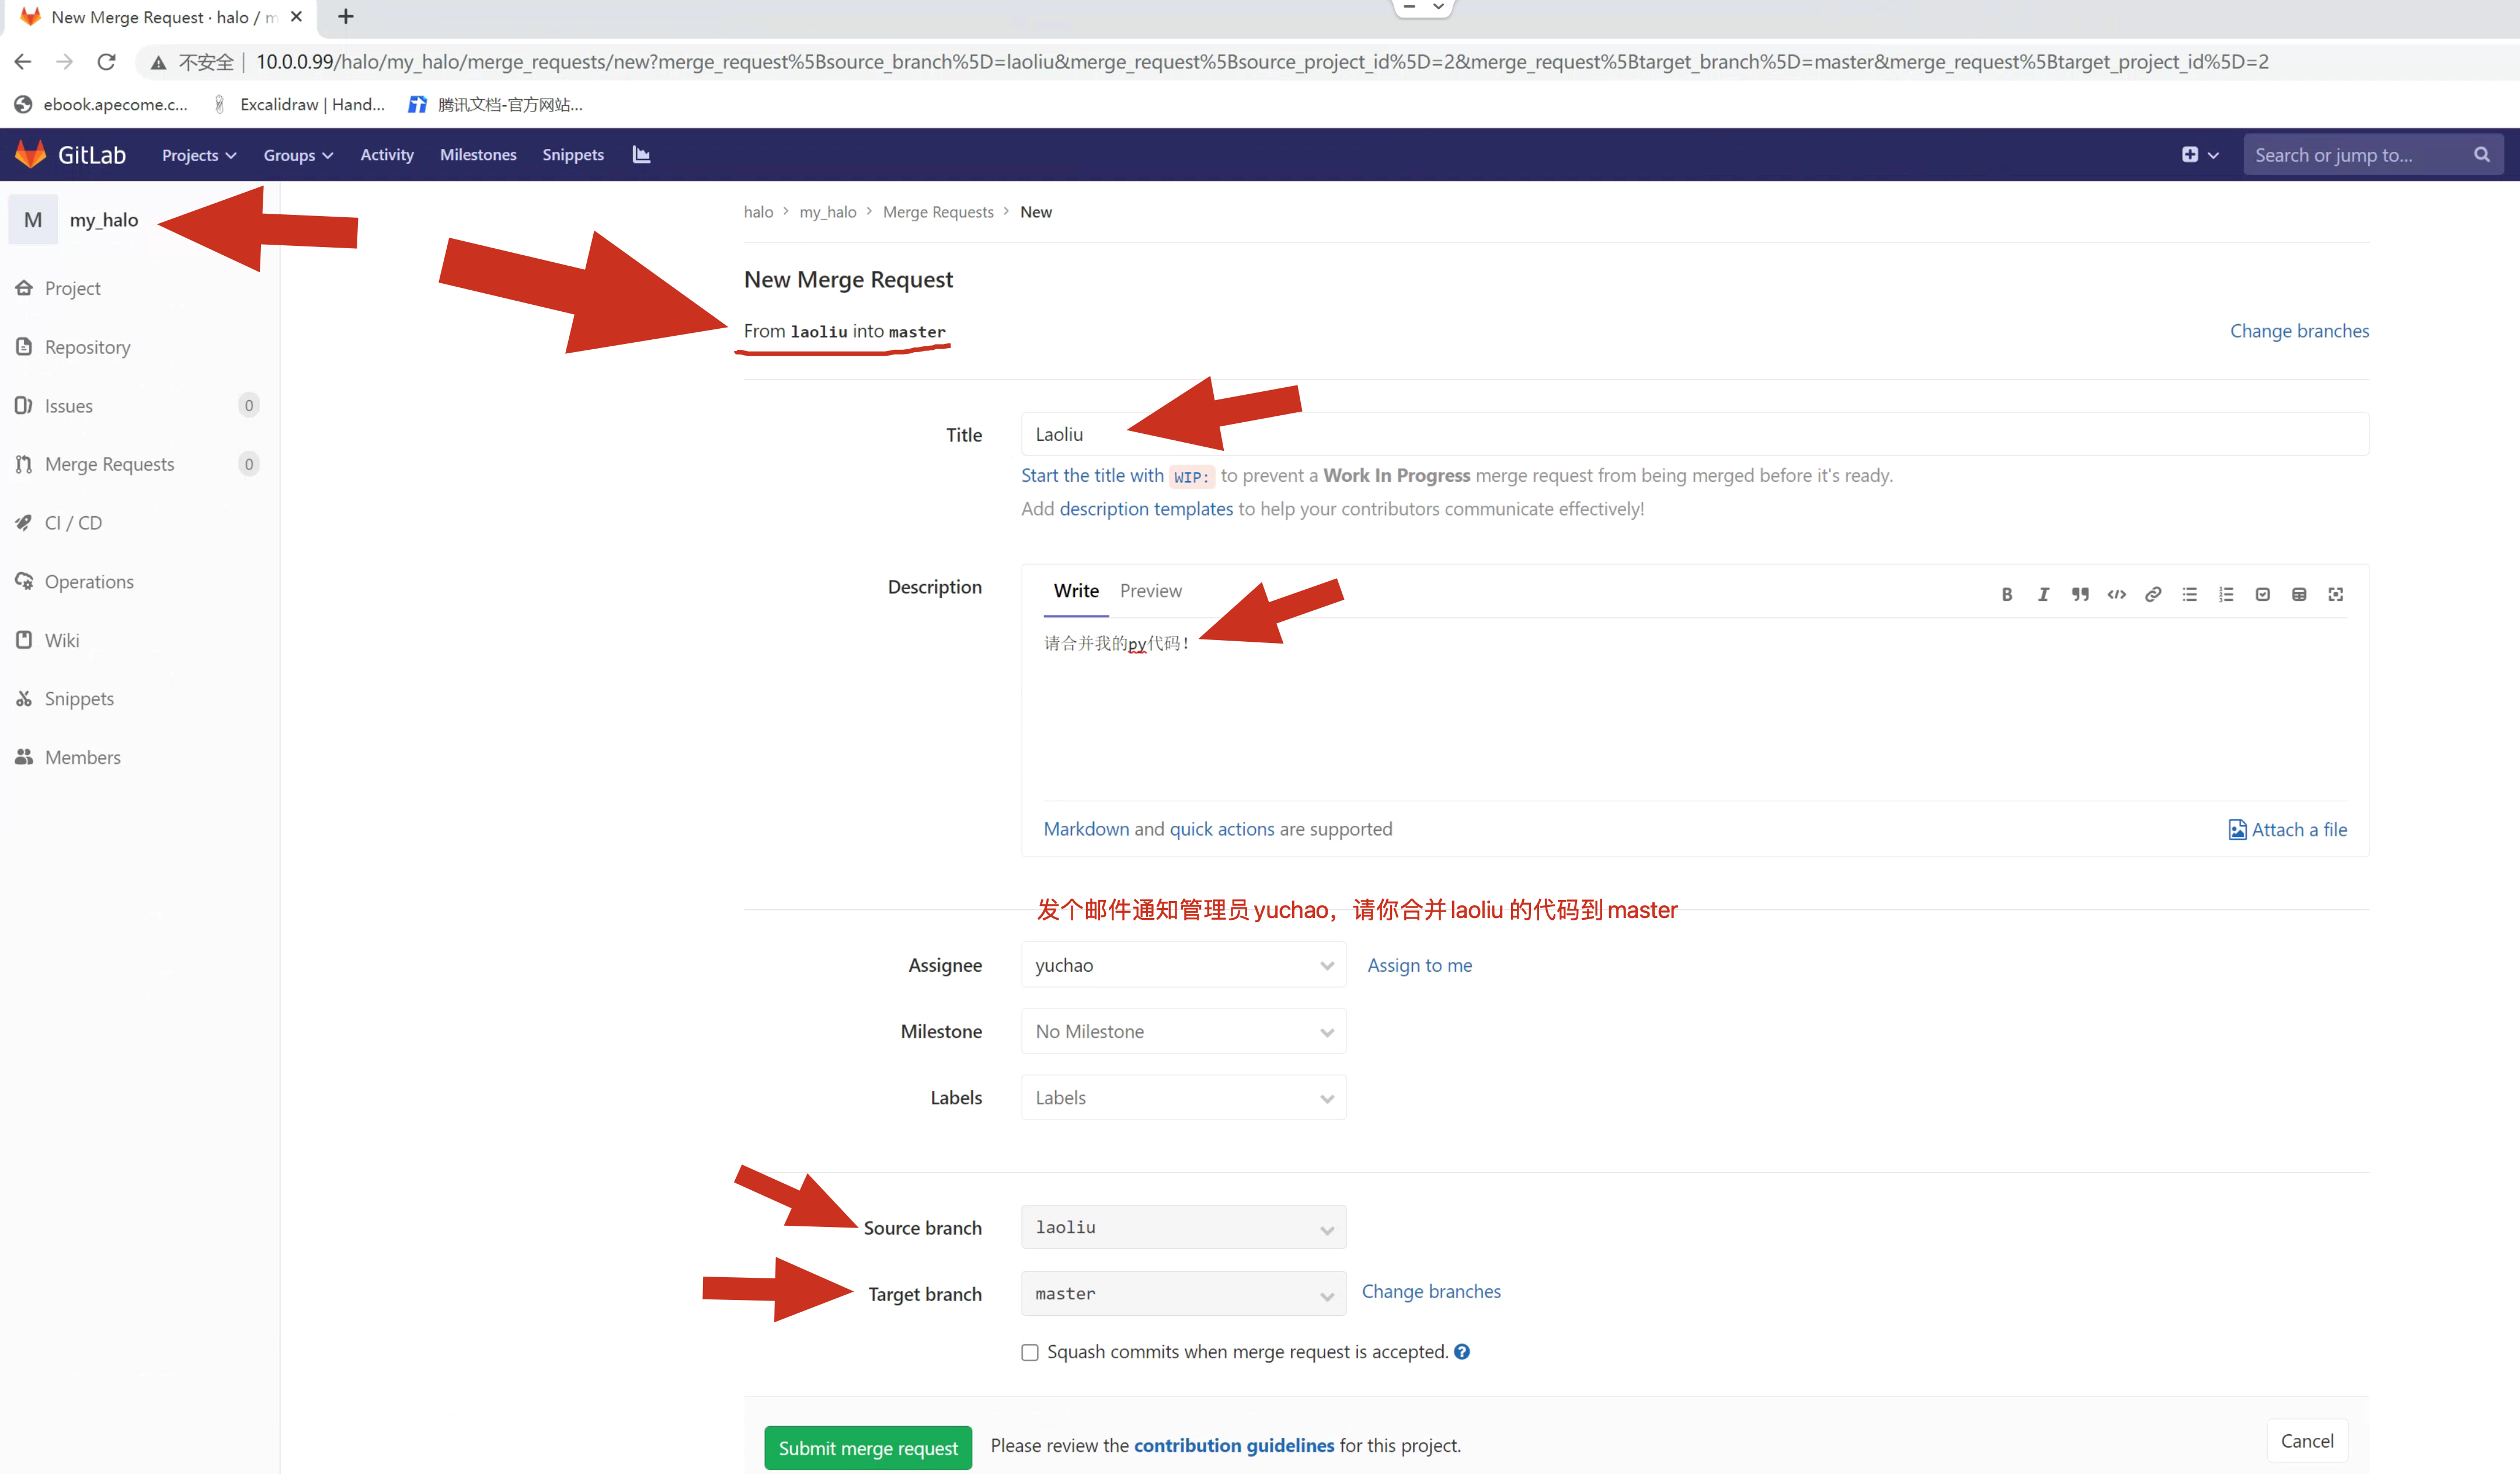Toggle full screen editor mode icon
Viewport: 2520px width, 1474px height.
click(x=2336, y=594)
